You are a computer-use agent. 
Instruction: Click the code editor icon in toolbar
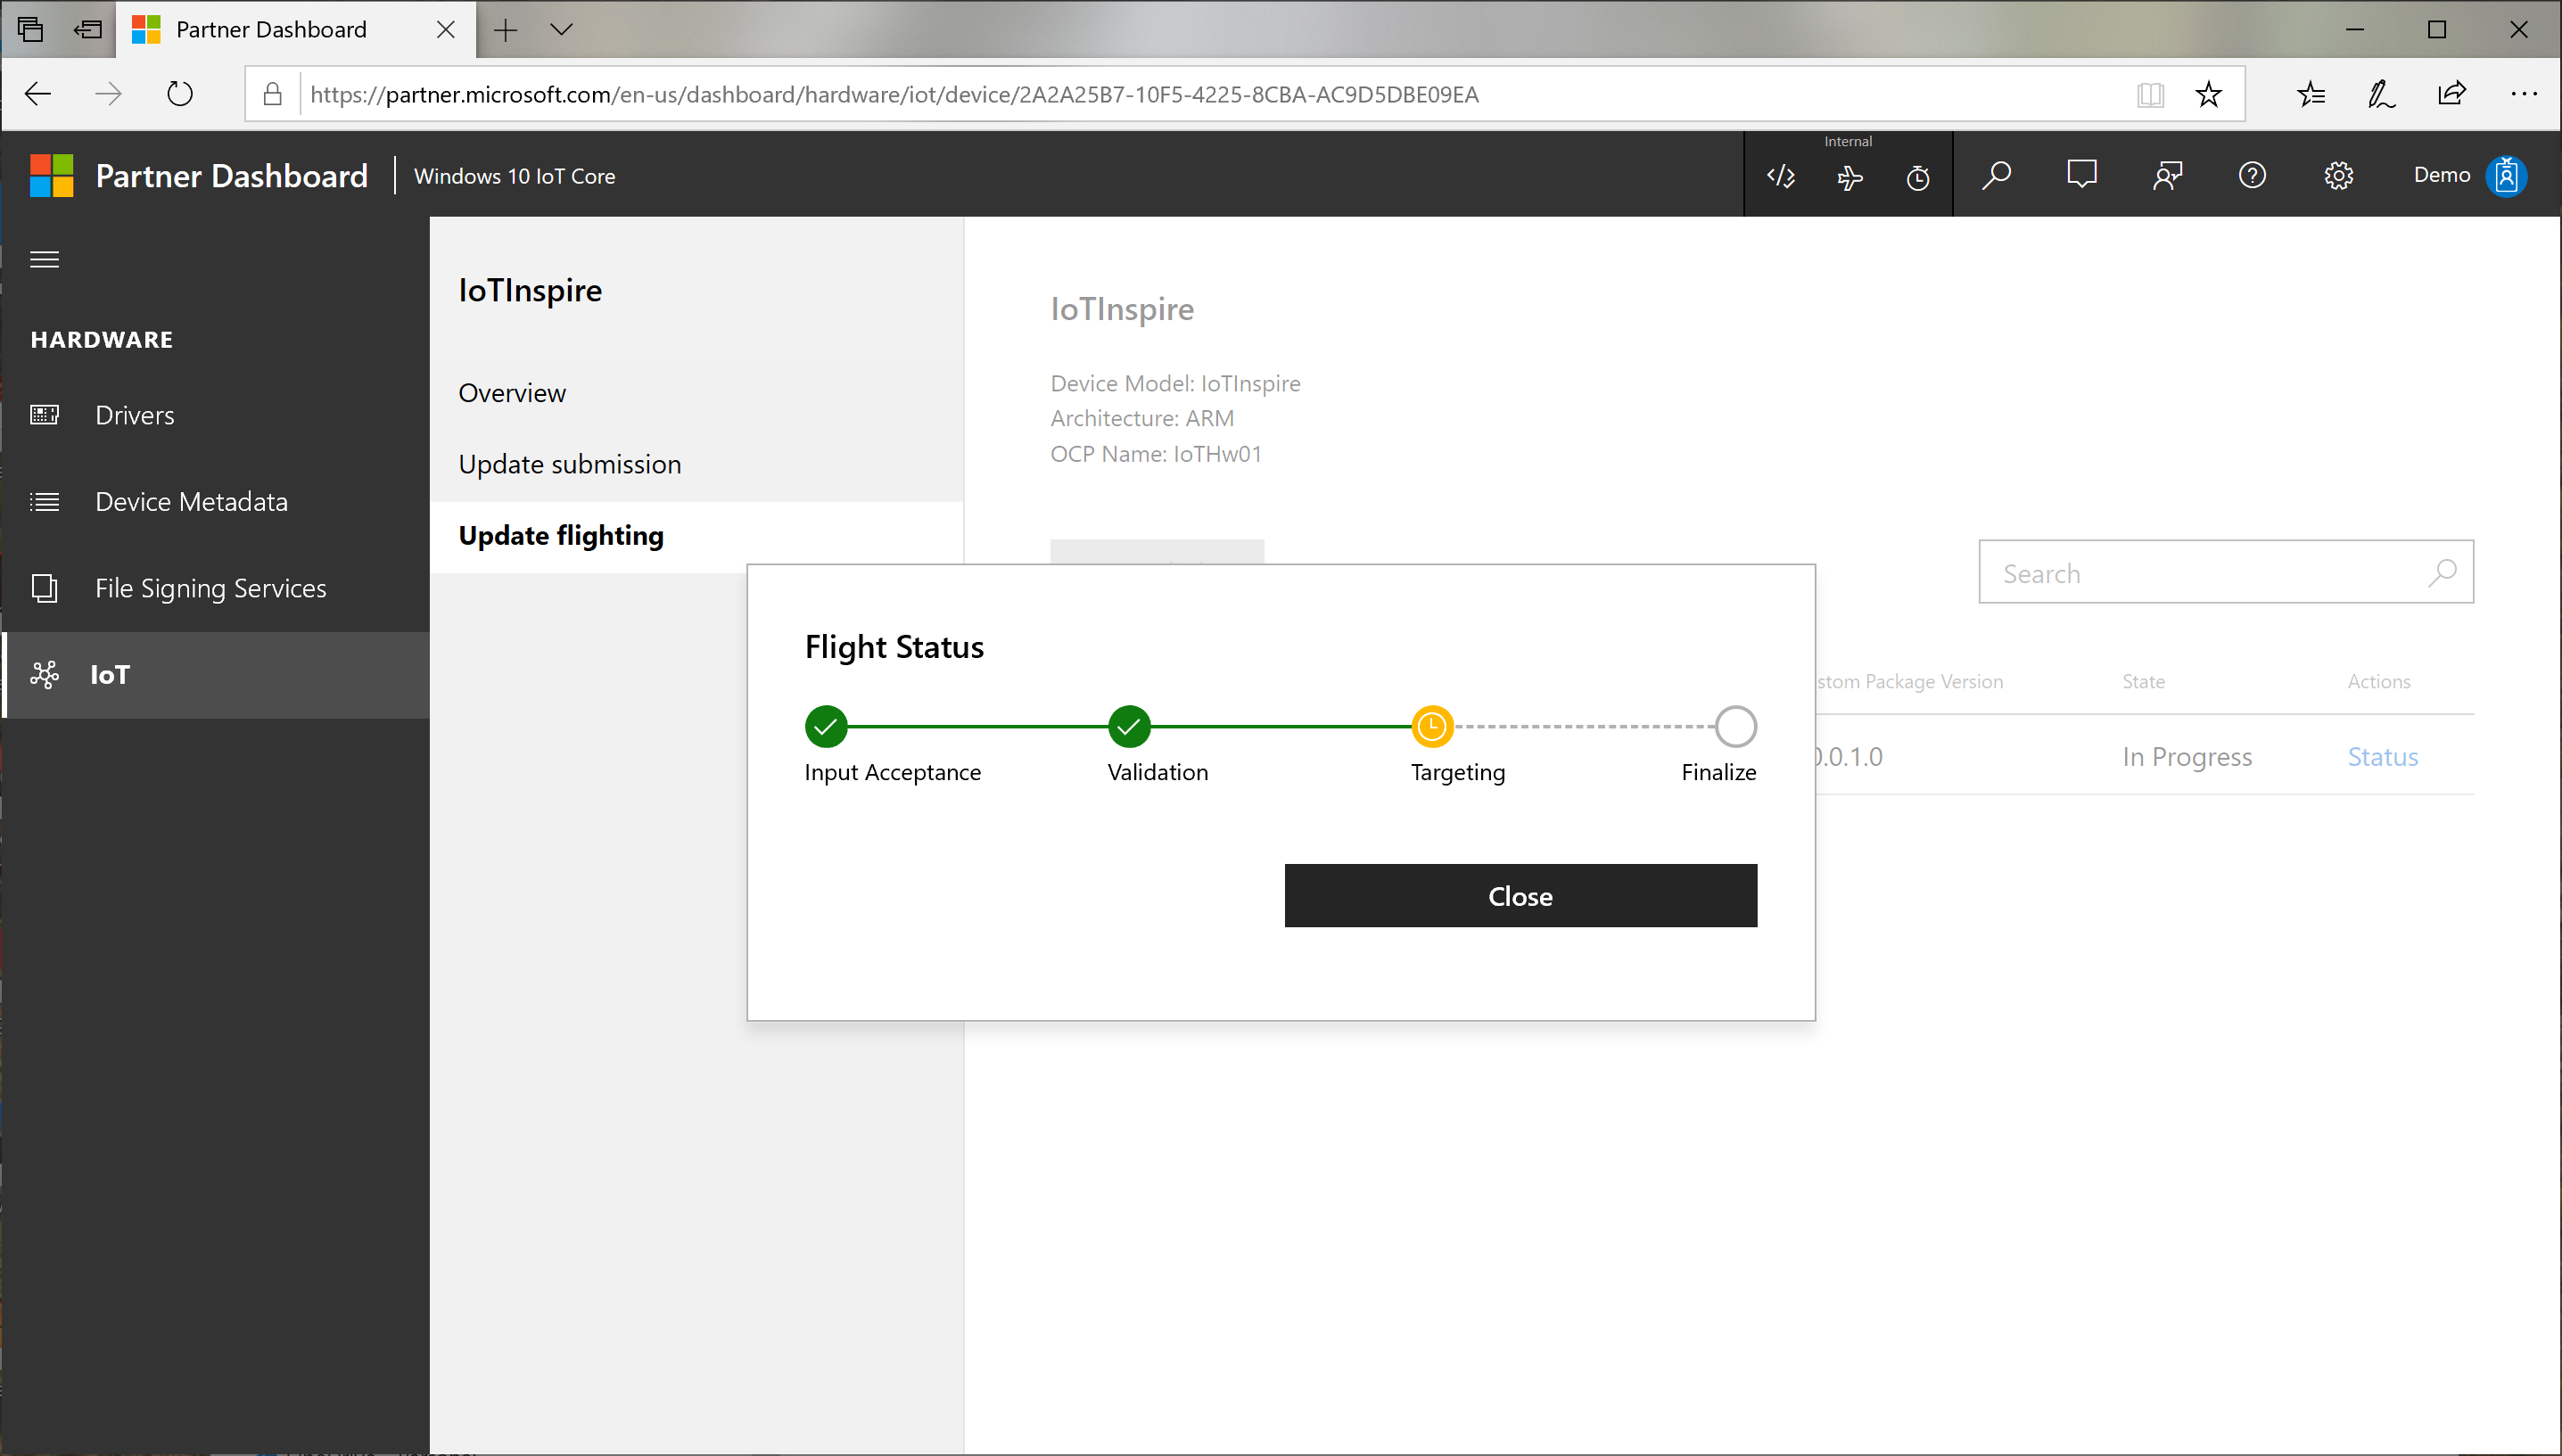(x=1781, y=174)
